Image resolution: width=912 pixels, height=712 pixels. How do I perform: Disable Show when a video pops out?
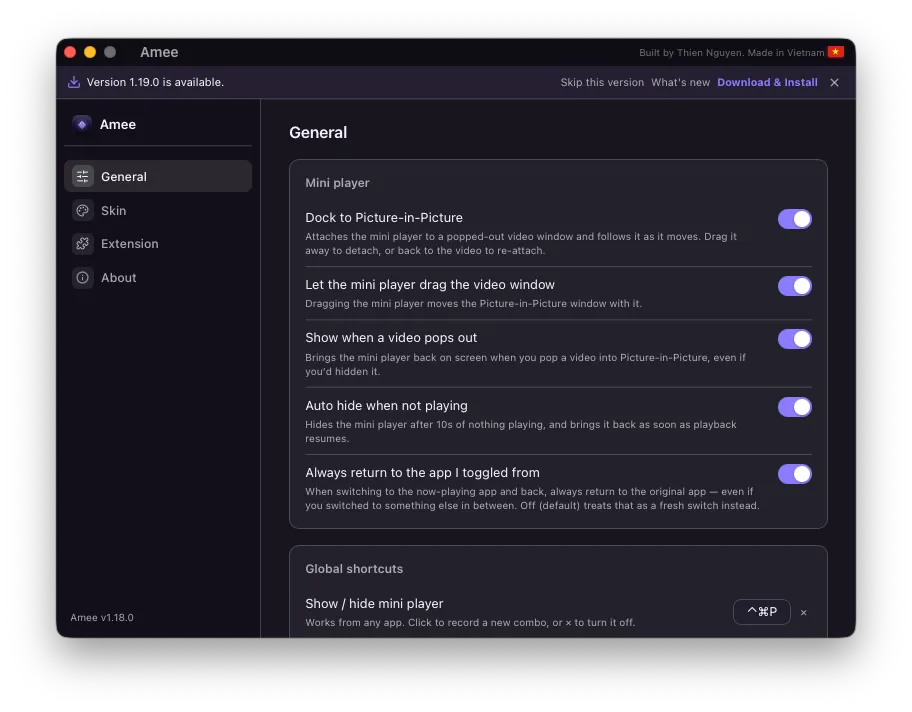(795, 339)
